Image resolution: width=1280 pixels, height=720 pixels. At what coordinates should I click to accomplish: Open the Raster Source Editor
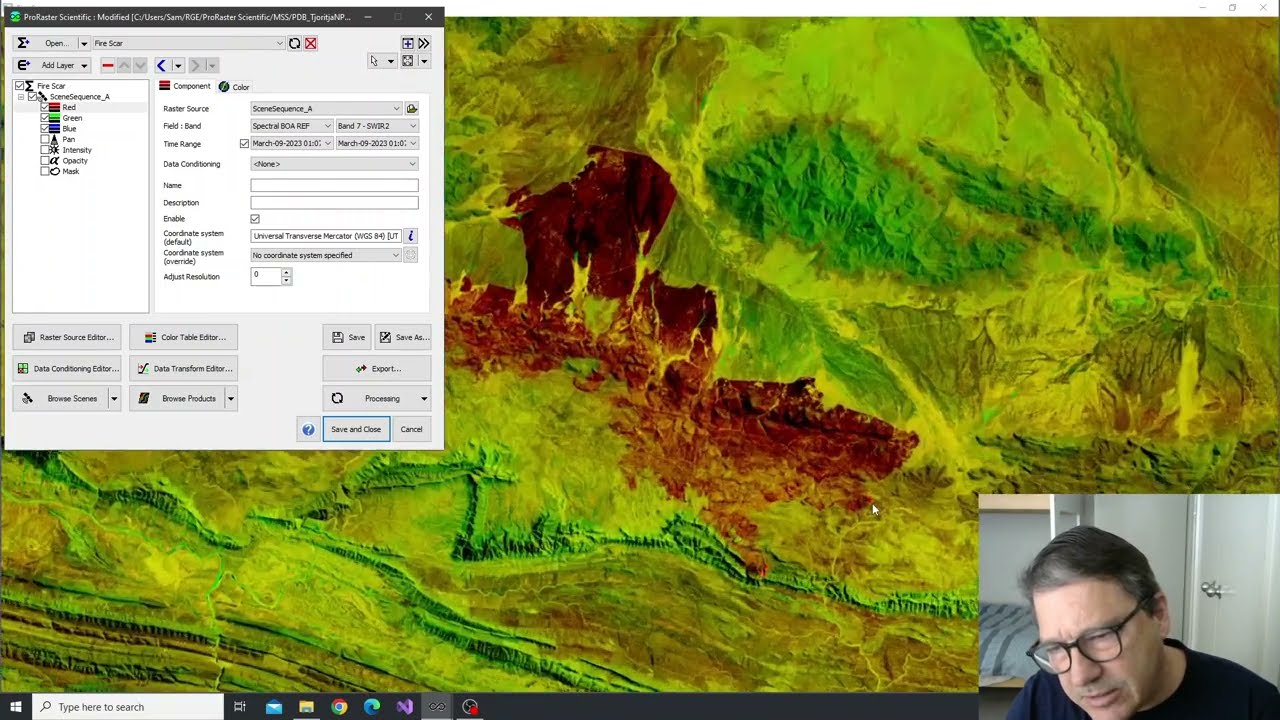pyautogui.click(x=67, y=337)
